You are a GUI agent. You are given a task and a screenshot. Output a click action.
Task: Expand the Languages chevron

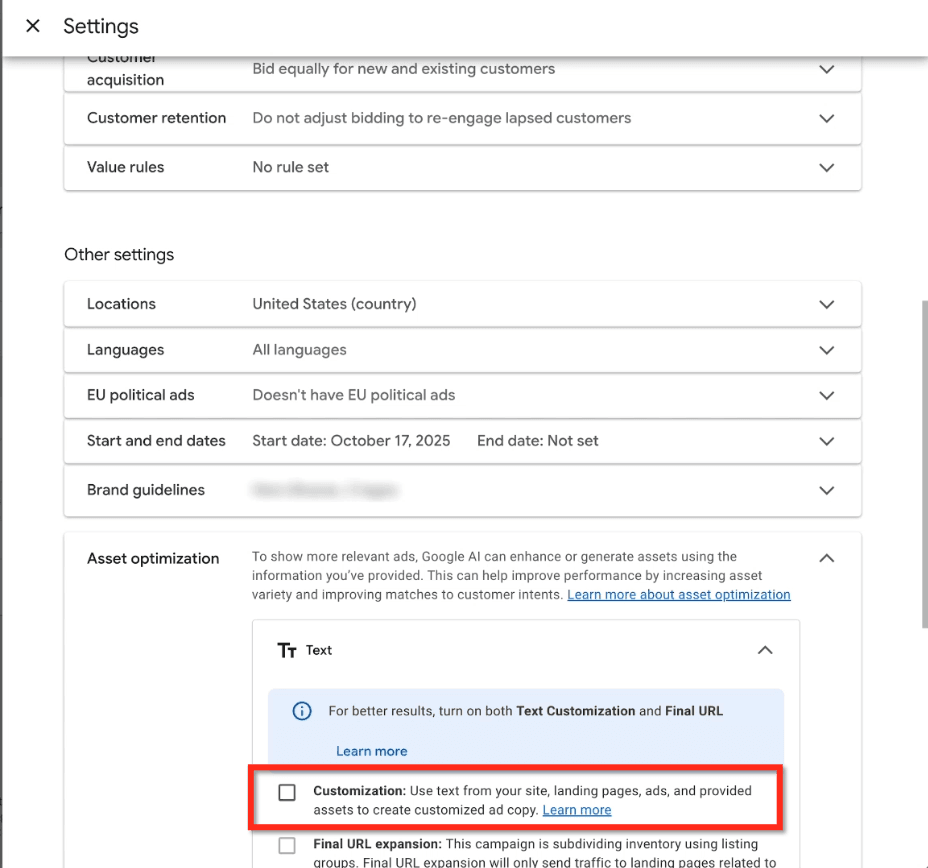click(x=827, y=350)
